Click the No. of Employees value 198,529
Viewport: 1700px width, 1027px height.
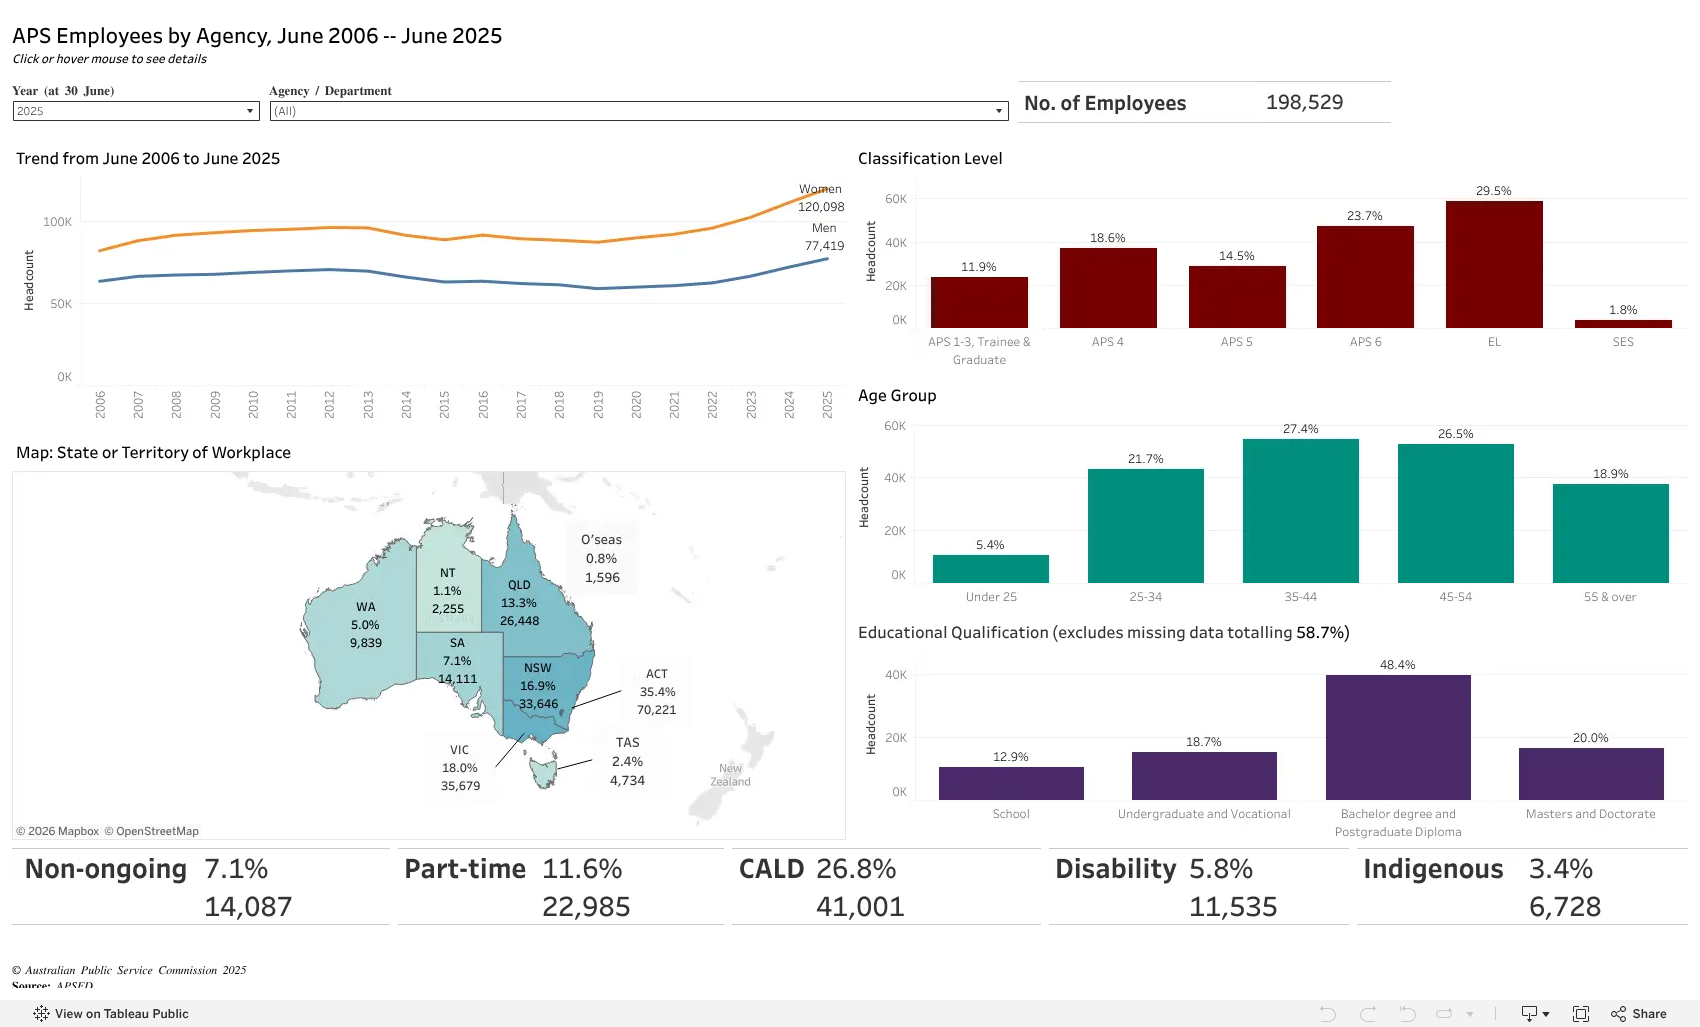tap(1304, 103)
